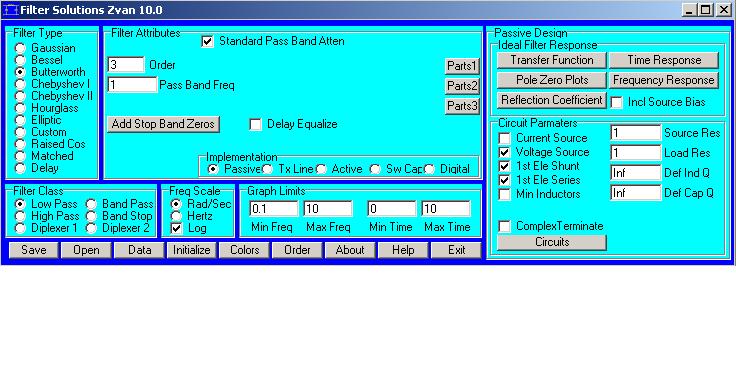Enable the ComplexTerminate checkbox
736x384 pixels.
tap(504, 226)
